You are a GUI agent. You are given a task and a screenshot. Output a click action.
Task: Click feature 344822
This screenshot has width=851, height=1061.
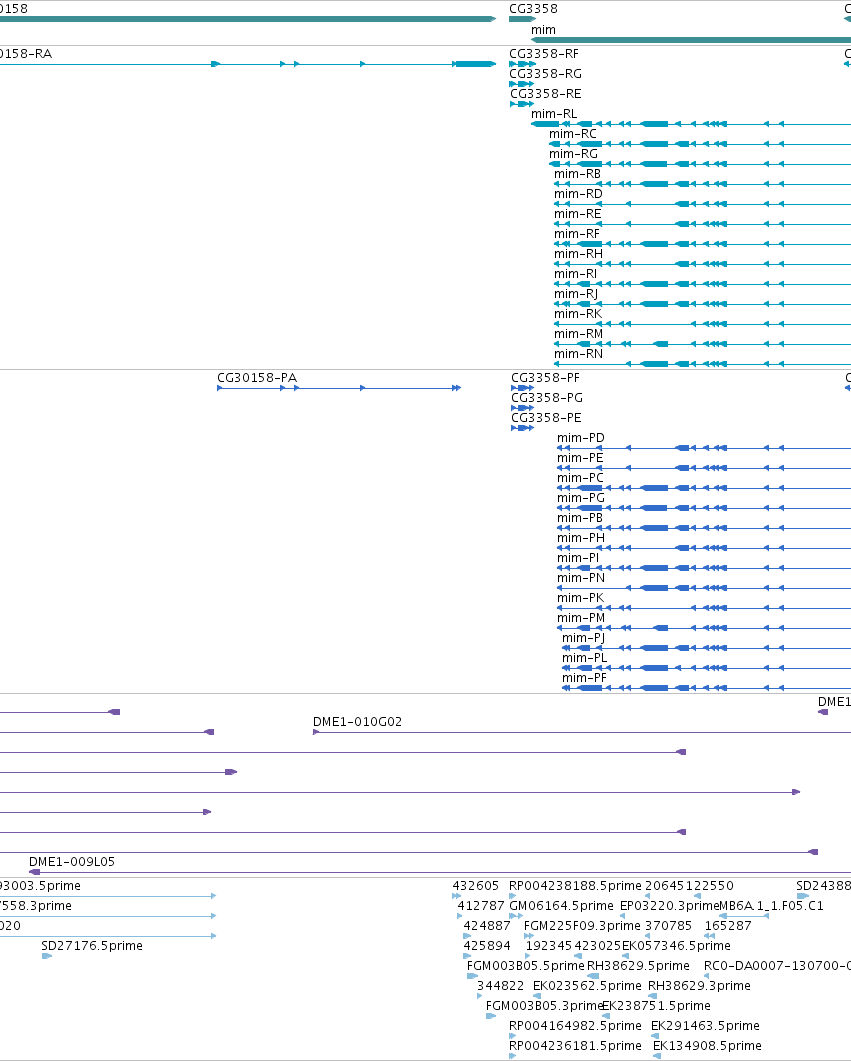500,986
